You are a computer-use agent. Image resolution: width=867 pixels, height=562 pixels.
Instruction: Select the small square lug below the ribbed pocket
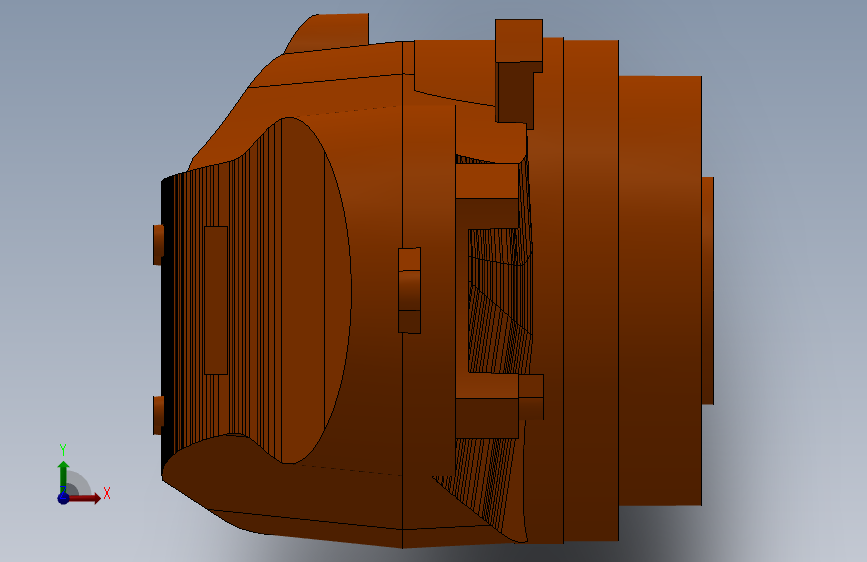click(x=531, y=397)
